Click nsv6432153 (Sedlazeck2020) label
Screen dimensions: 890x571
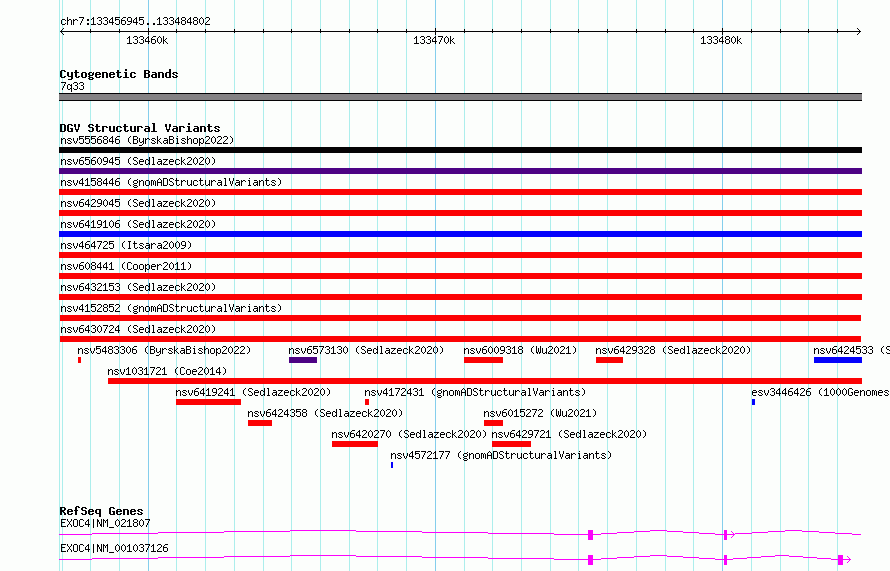(x=138, y=287)
